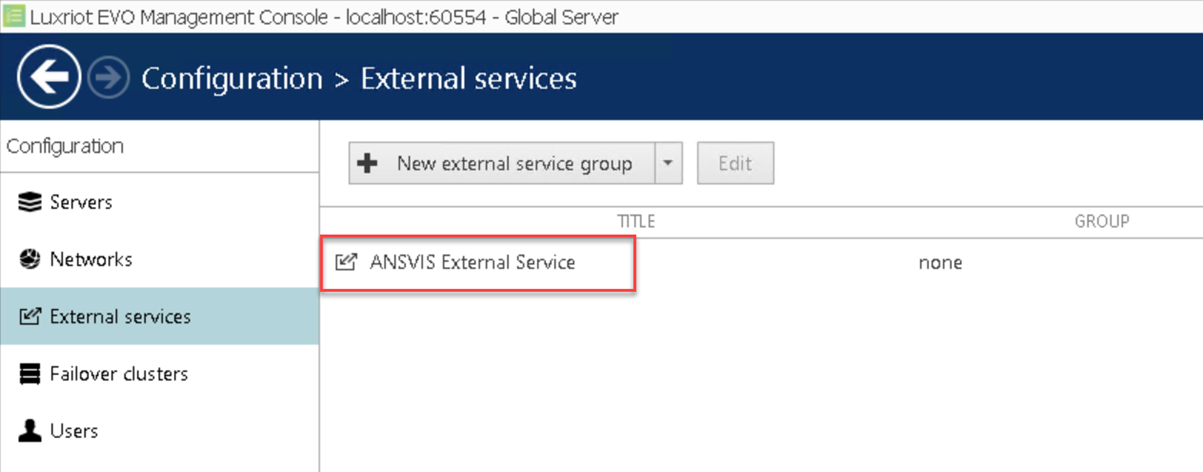Click the Configuration heading above the sidebar
Viewport: 1203px width, 472px height.
tap(65, 146)
